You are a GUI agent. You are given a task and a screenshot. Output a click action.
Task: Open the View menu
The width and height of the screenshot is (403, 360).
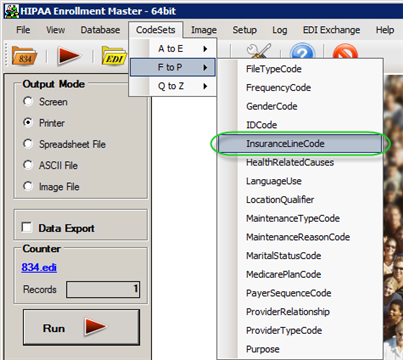click(x=55, y=30)
